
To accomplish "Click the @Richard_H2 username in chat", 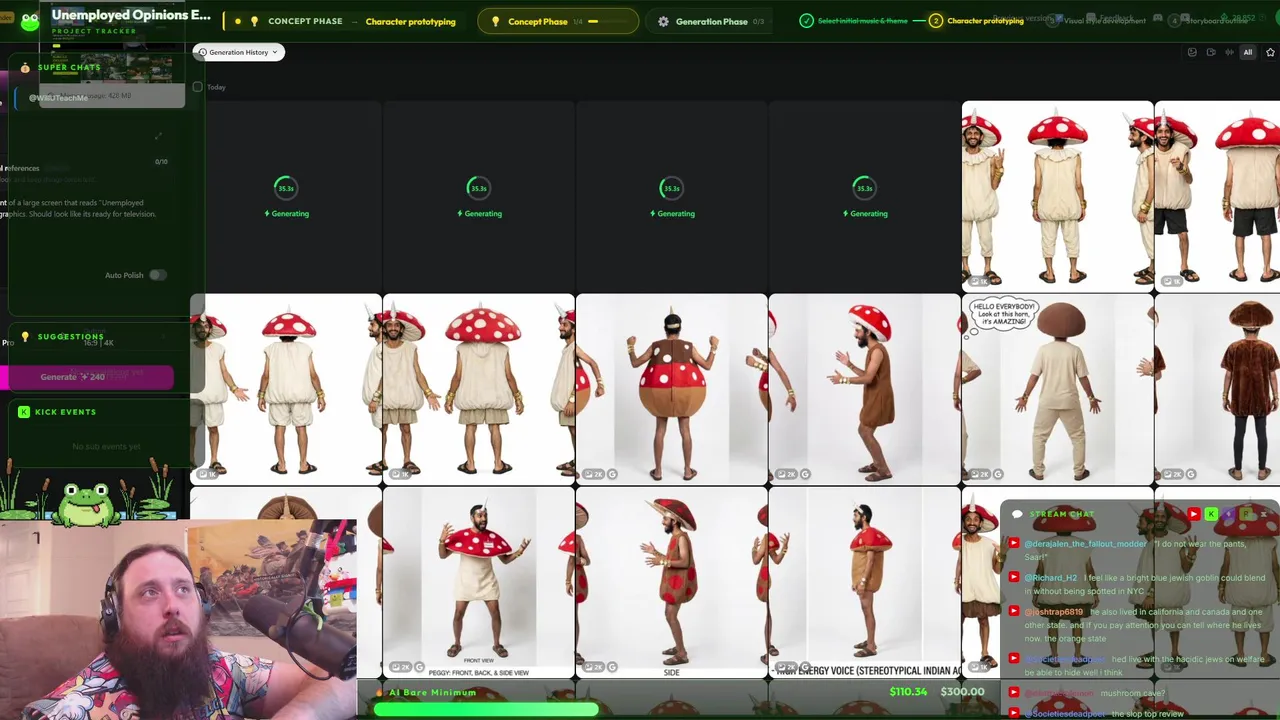I will point(1050,578).
